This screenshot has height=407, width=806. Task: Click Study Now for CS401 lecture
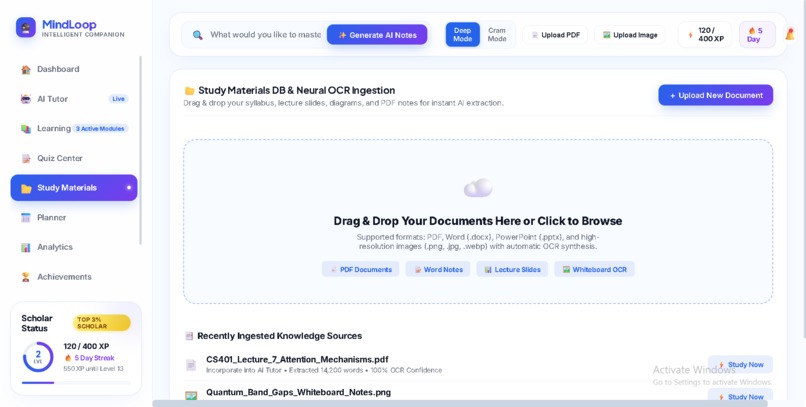(740, 364)
